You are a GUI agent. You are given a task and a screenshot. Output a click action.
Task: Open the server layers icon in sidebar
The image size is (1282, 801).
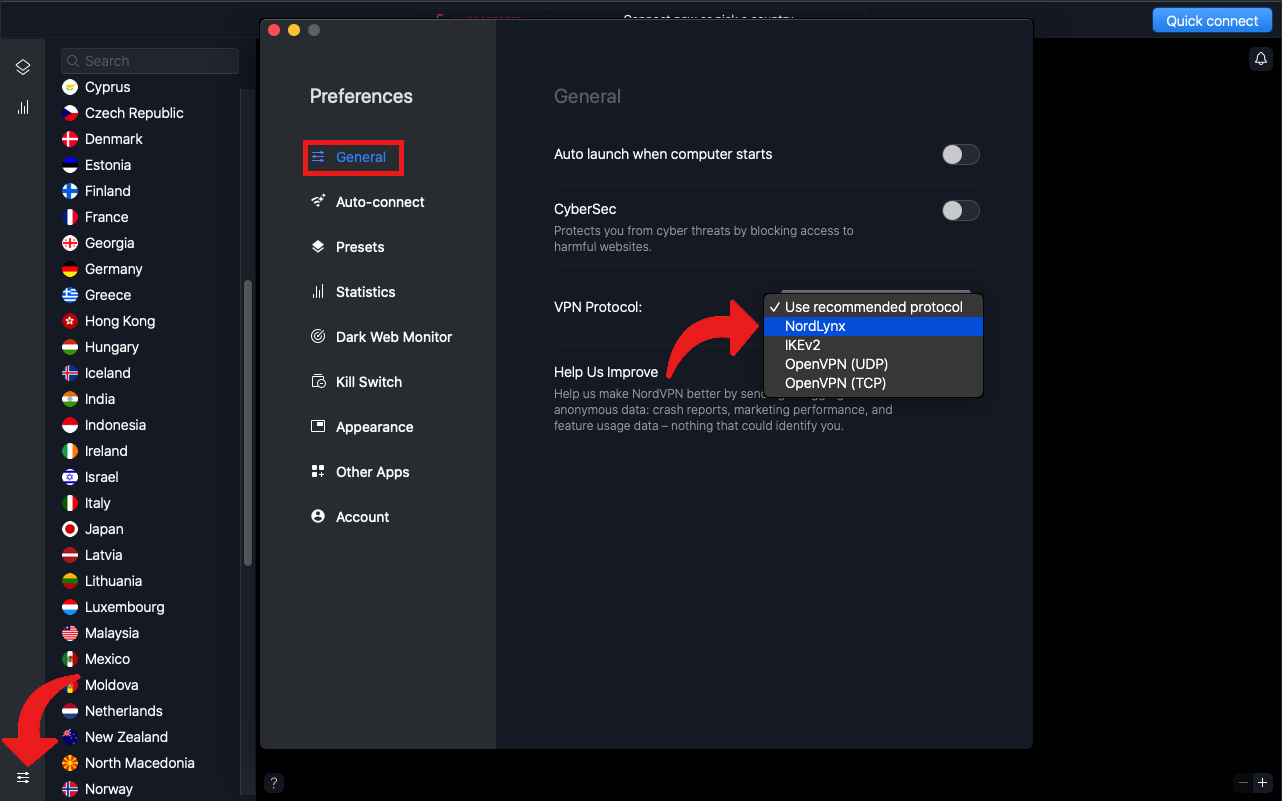pyautogui.click(x=23, y=68)
